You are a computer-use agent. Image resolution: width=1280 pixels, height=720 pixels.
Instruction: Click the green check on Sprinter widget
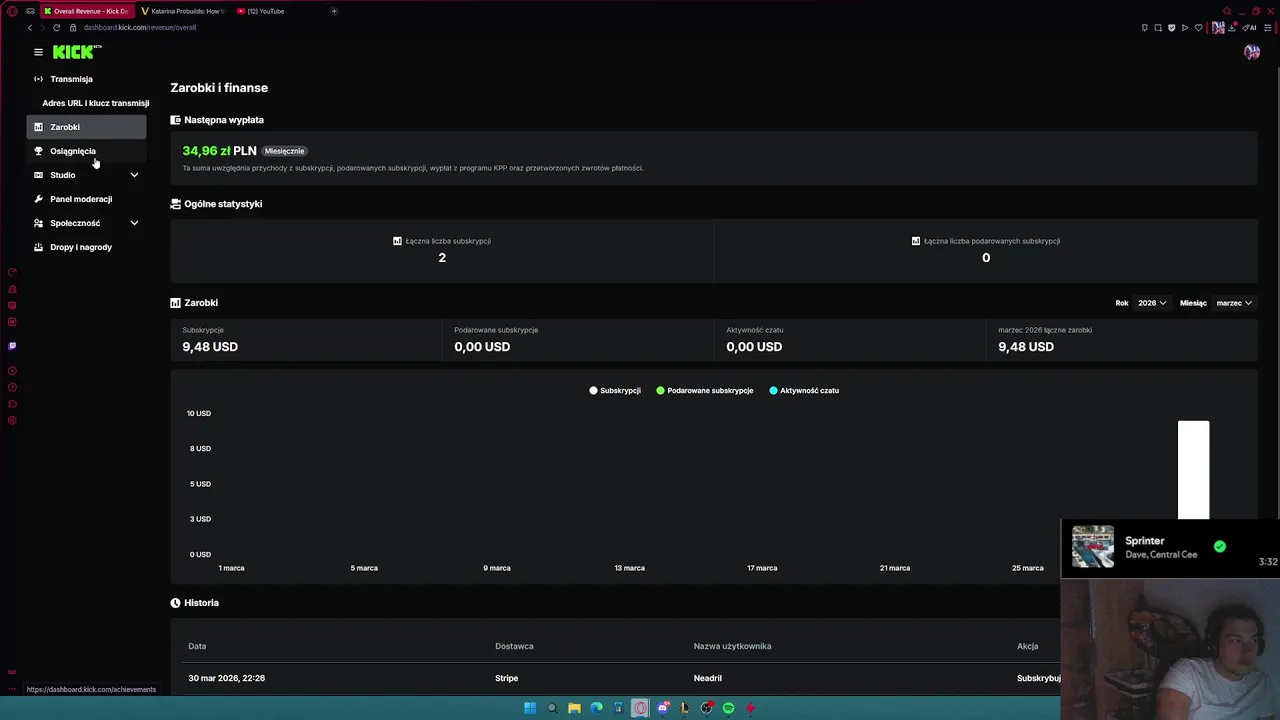[1219, 547]
